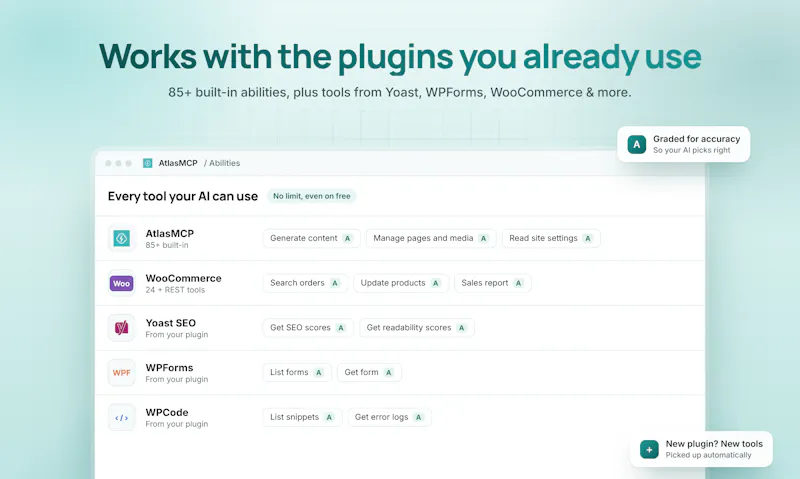Select the Get SEO scores chip
The height and width of the screenshot is (479, 800).
coord(308,327)
